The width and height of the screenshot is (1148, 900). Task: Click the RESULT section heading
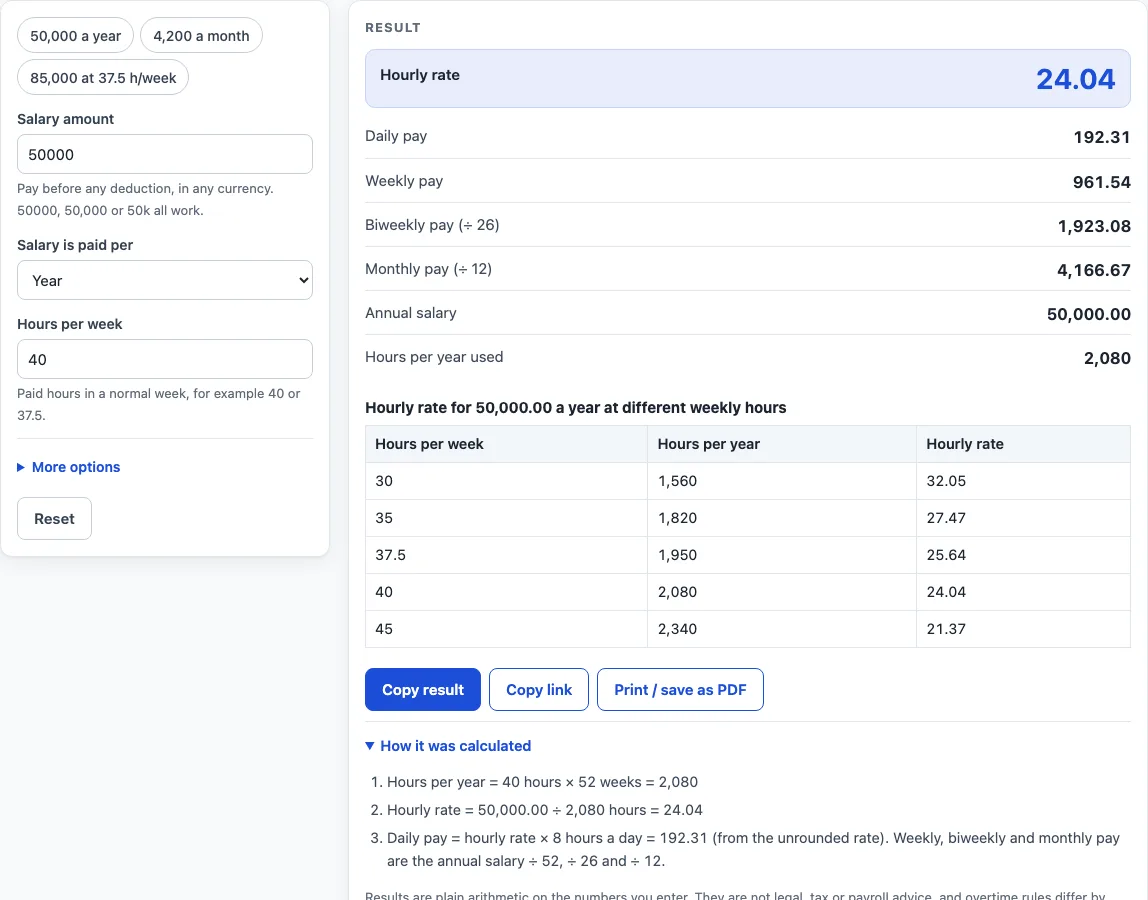(x=393, y=28)
